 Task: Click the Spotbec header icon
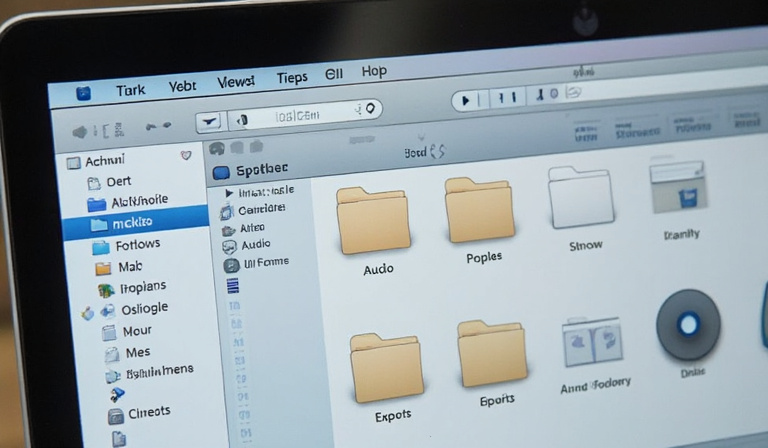[221, 172]
